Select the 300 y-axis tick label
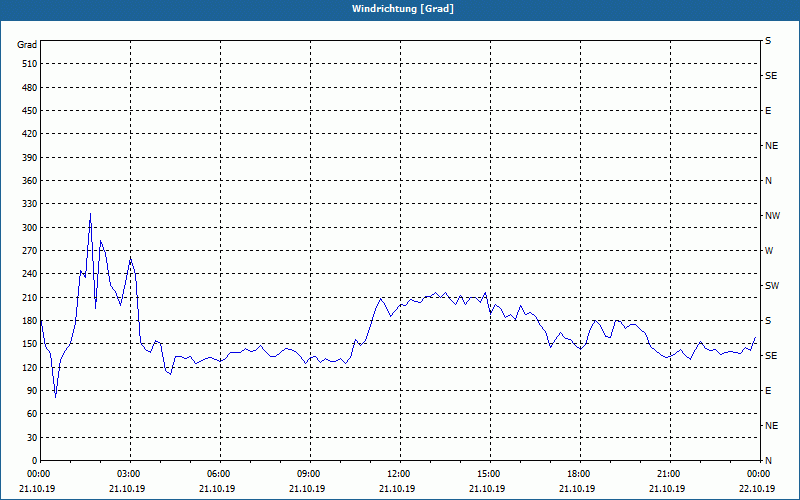 pos(30,228)
